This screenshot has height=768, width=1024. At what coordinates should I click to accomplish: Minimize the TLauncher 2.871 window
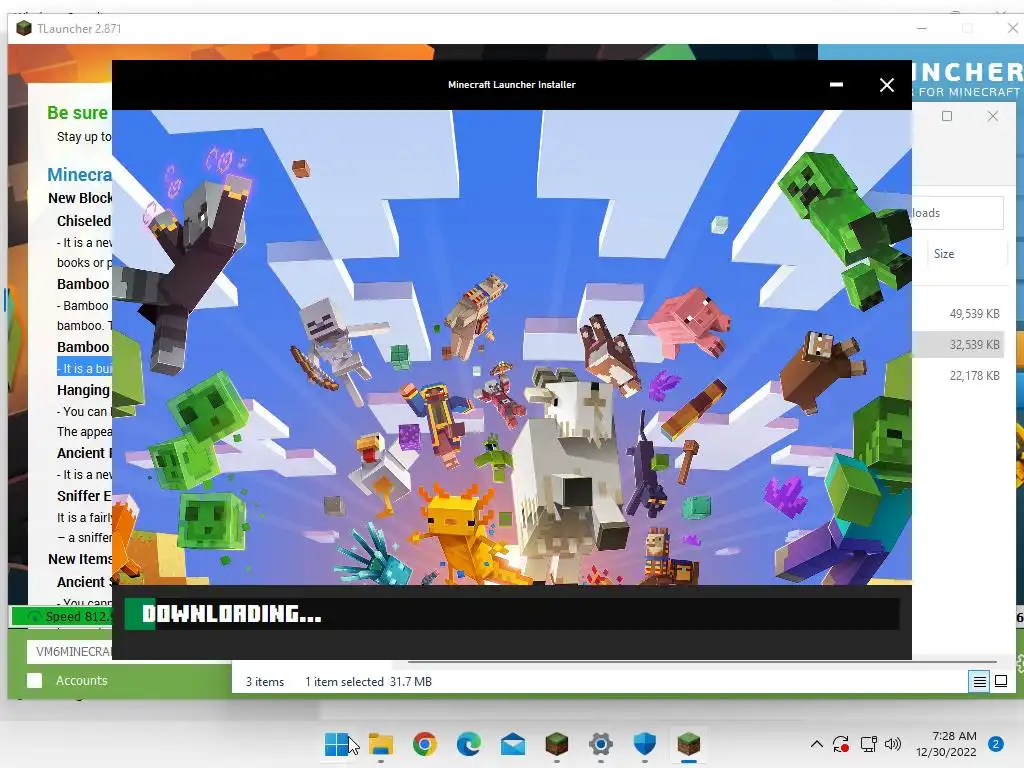click(x=921, y=29)
